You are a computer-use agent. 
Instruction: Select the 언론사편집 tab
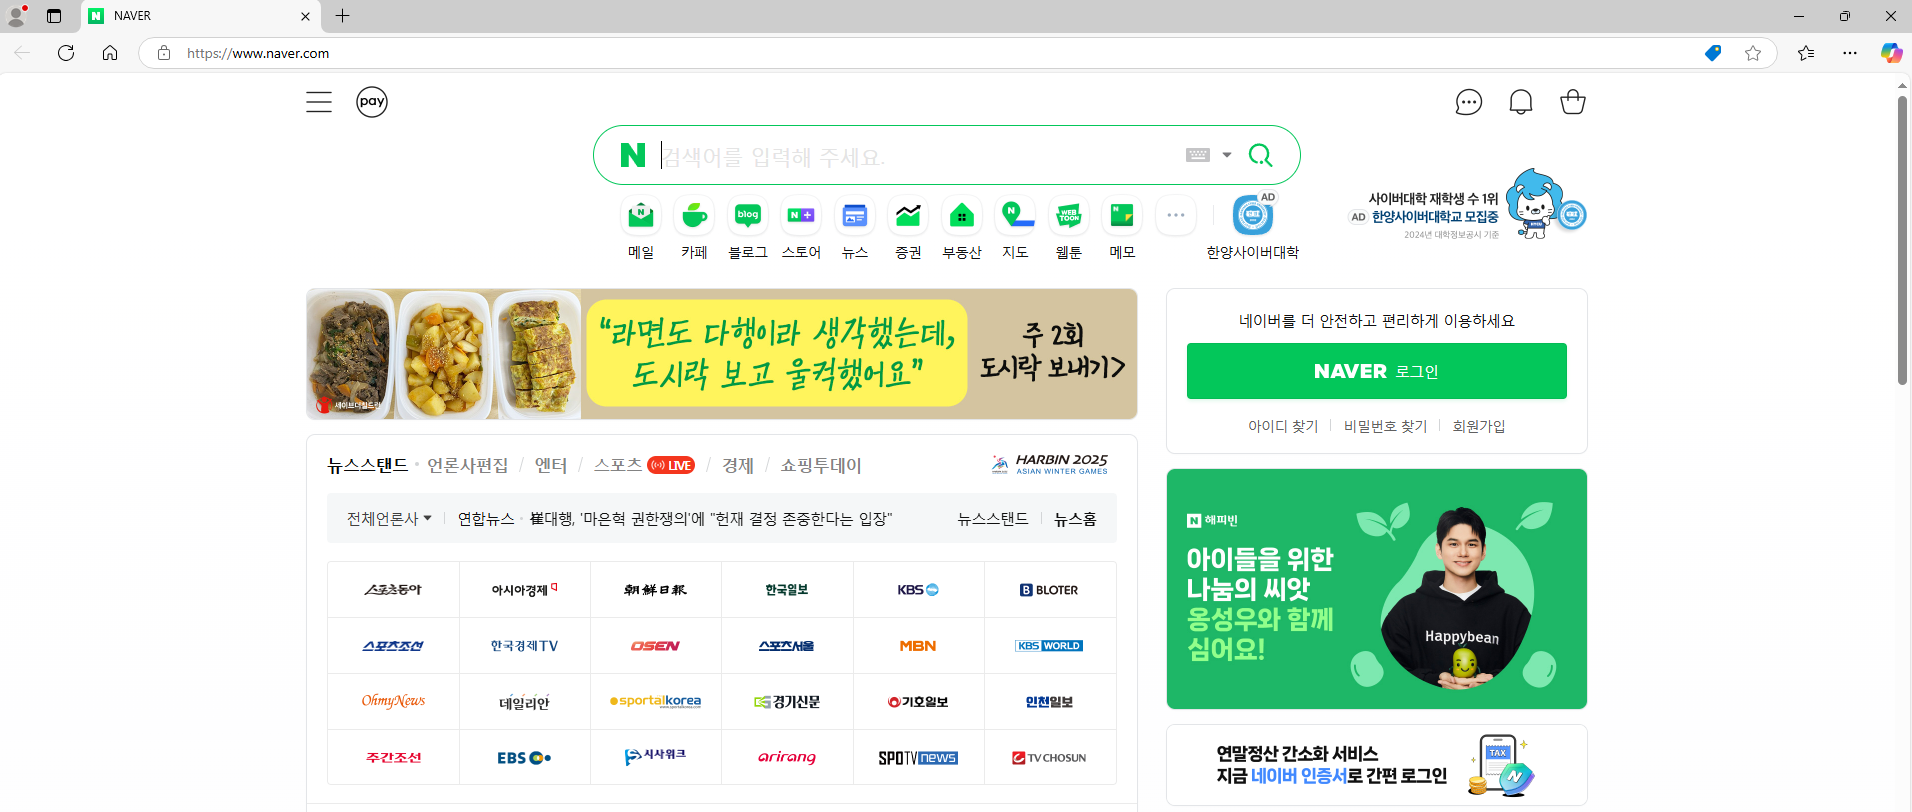(467, 465)
